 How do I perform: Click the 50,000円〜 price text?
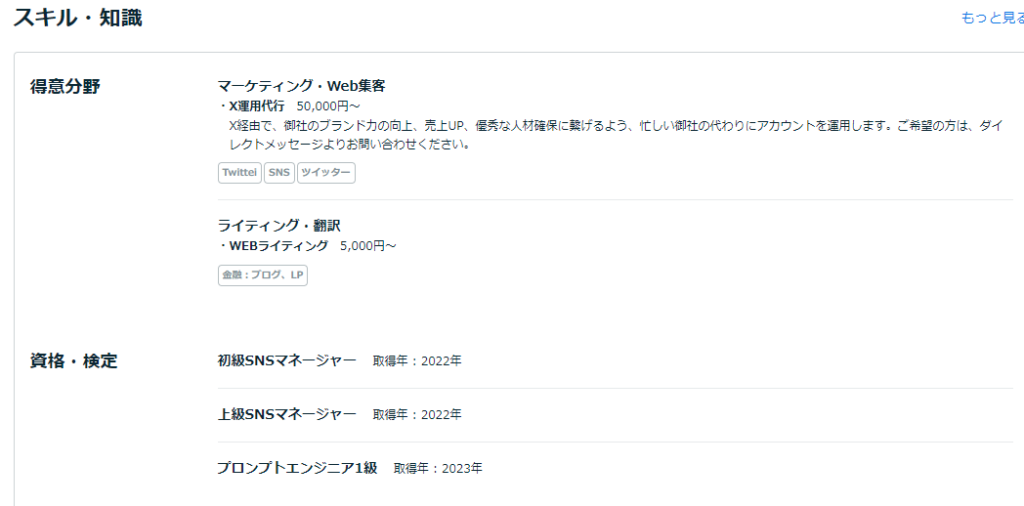tap(328, 105)
